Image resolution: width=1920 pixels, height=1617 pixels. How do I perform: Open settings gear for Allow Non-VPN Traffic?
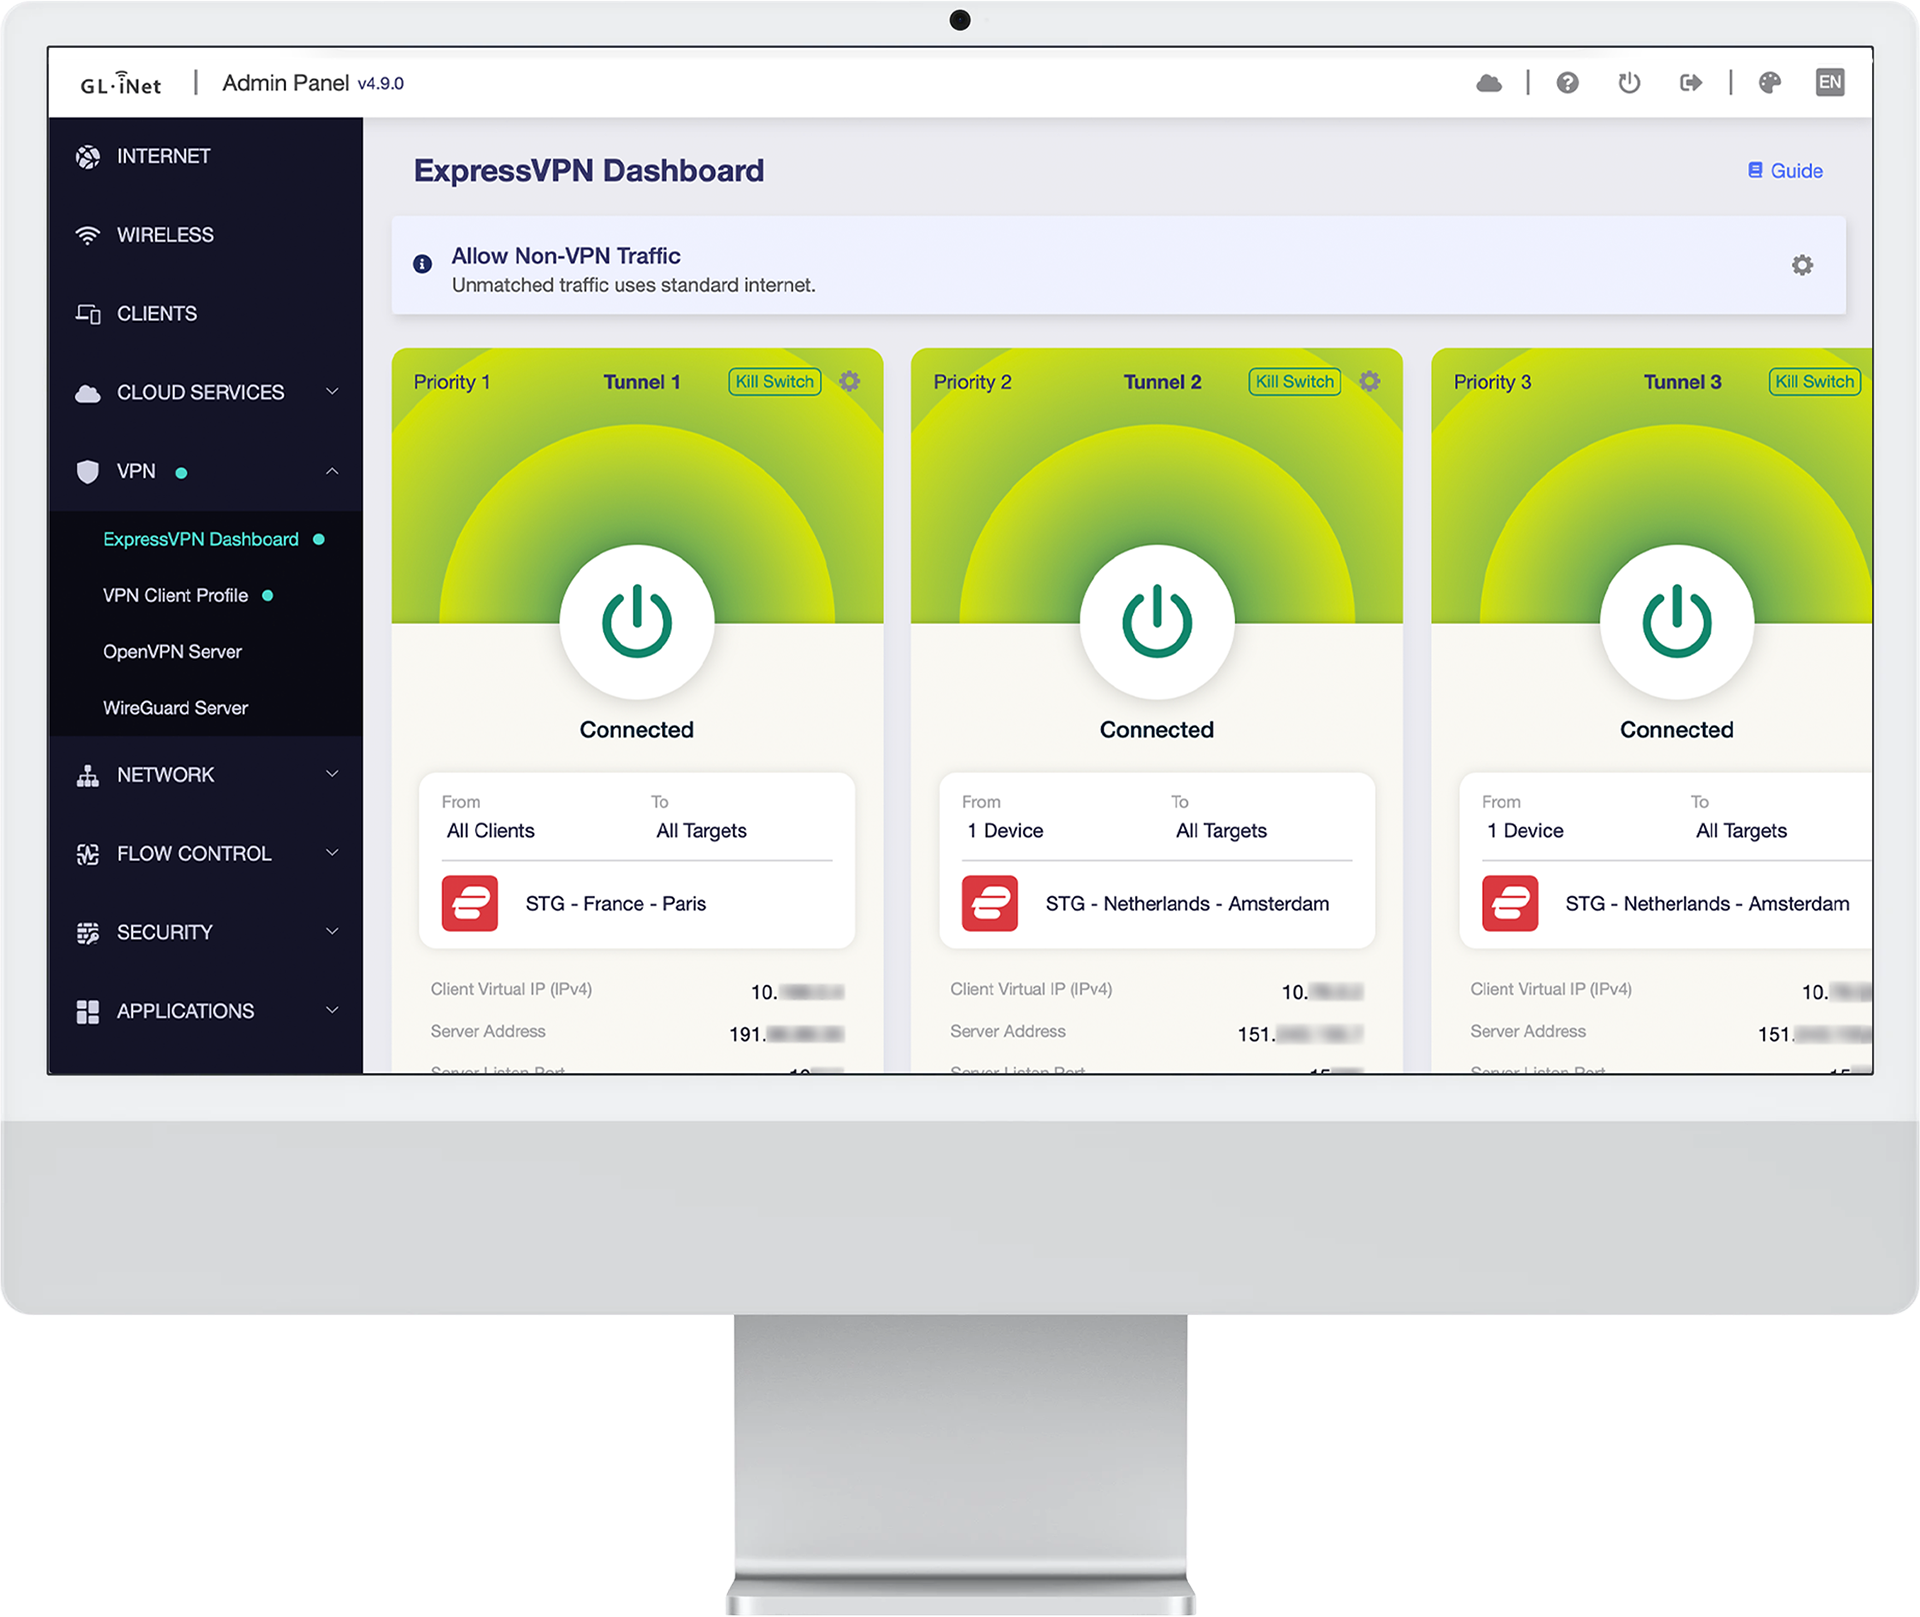click(1802, 265)
